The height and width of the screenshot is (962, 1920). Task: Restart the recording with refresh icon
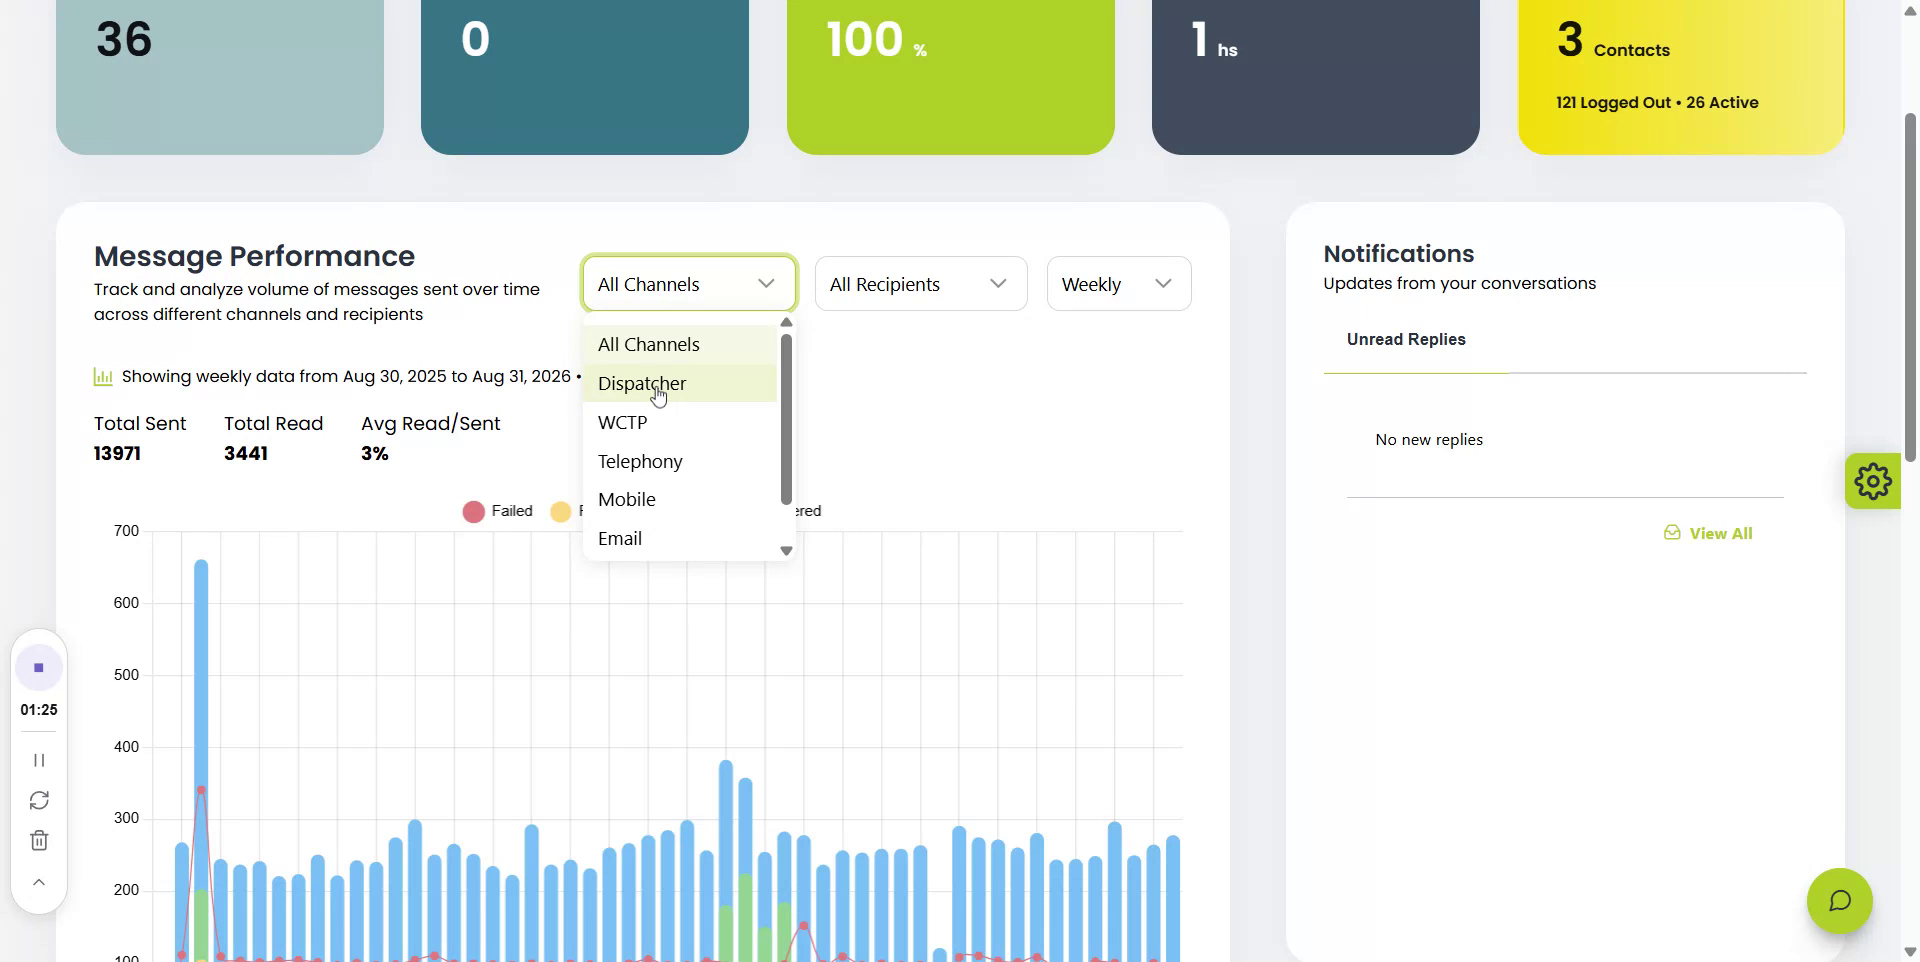pos(39,800)
